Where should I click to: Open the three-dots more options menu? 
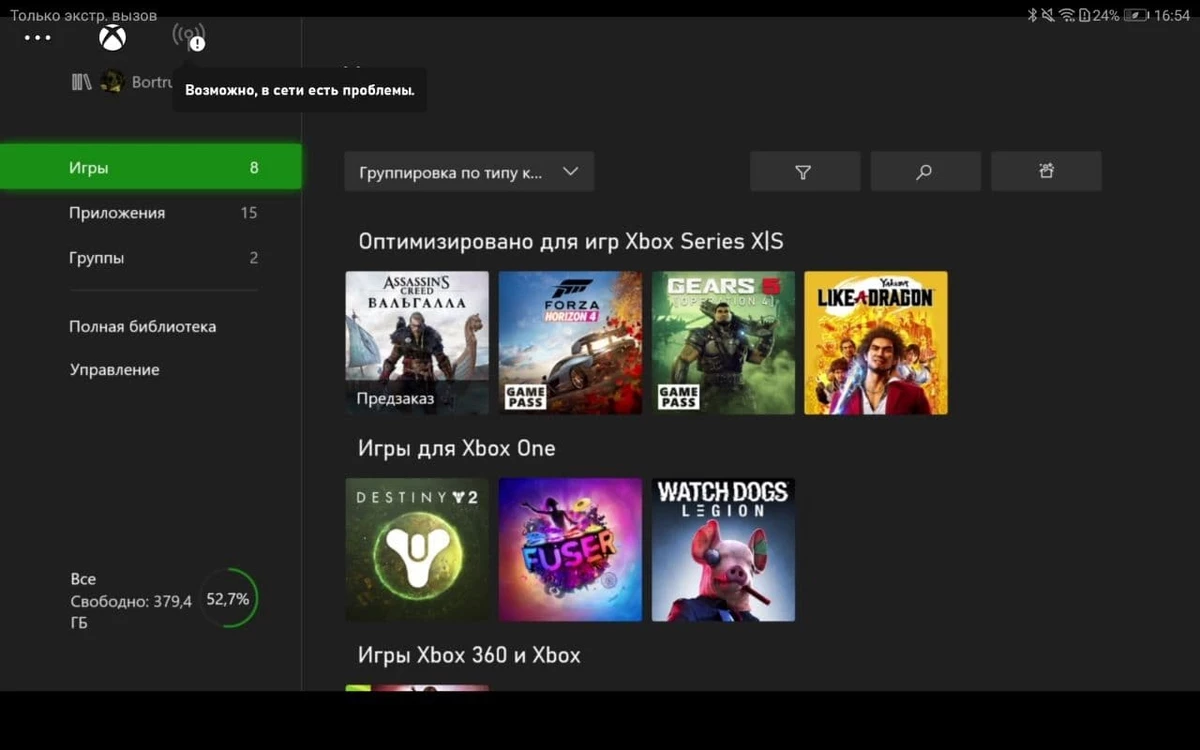(x=37, y=38)
